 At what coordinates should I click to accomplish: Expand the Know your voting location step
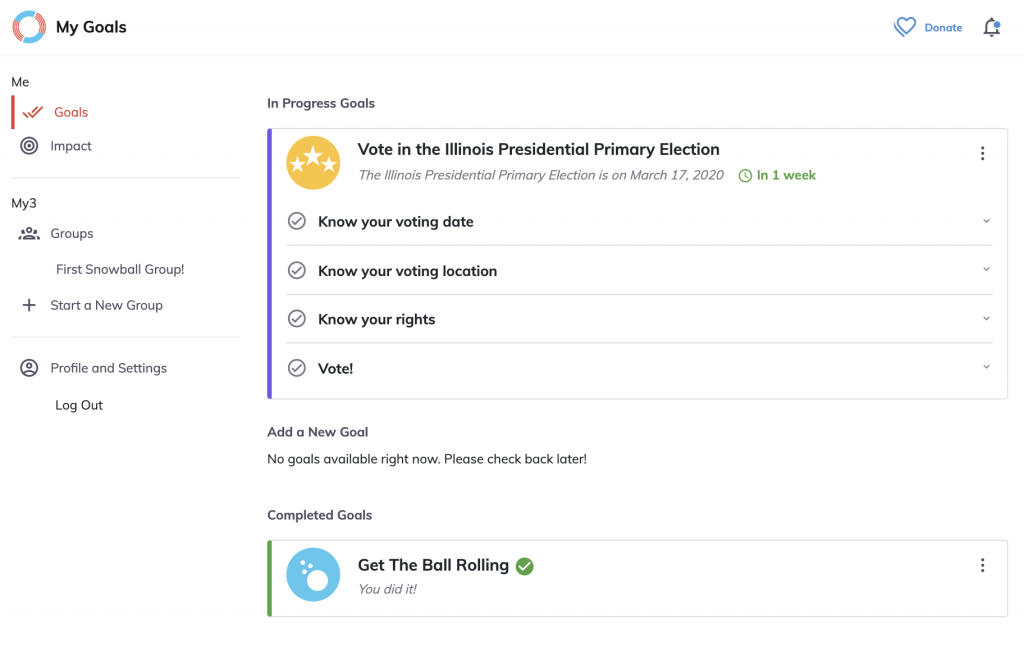coord(986,270)
